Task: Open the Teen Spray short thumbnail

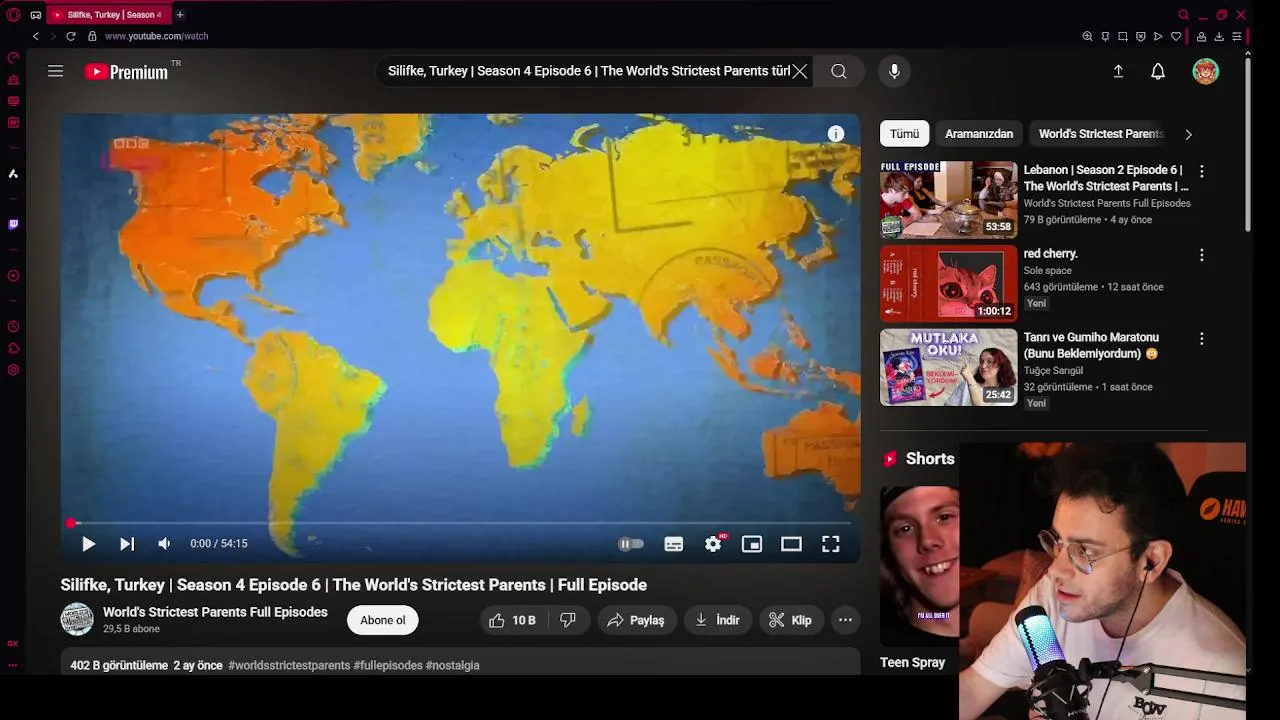Action: 919,566
